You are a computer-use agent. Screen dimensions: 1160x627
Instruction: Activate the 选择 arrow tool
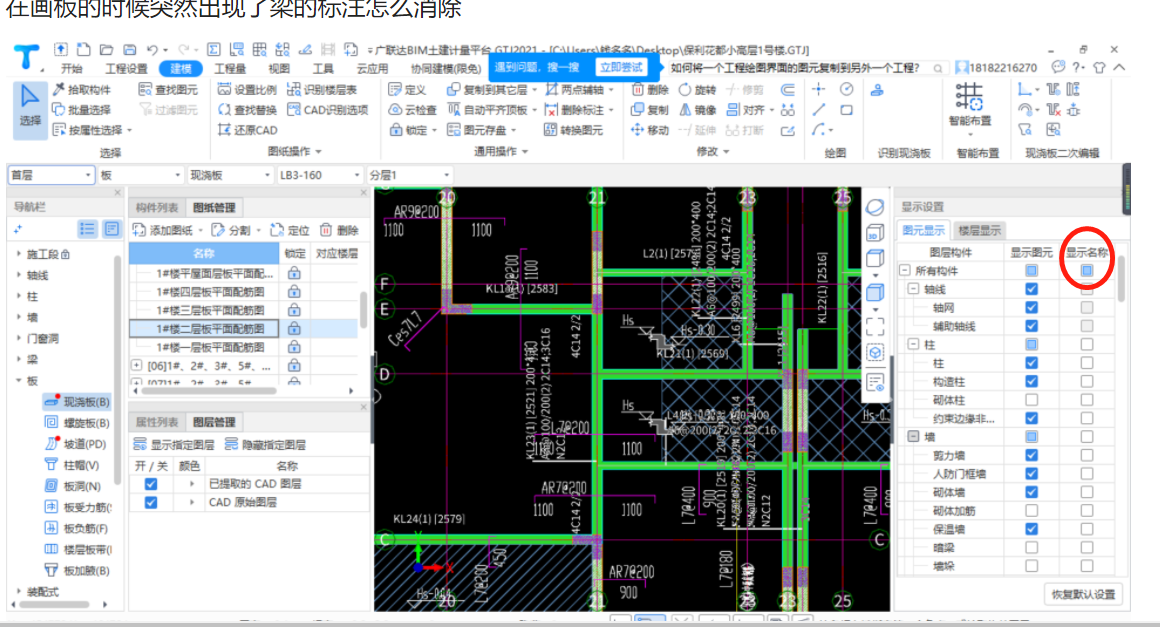point(30,109)
